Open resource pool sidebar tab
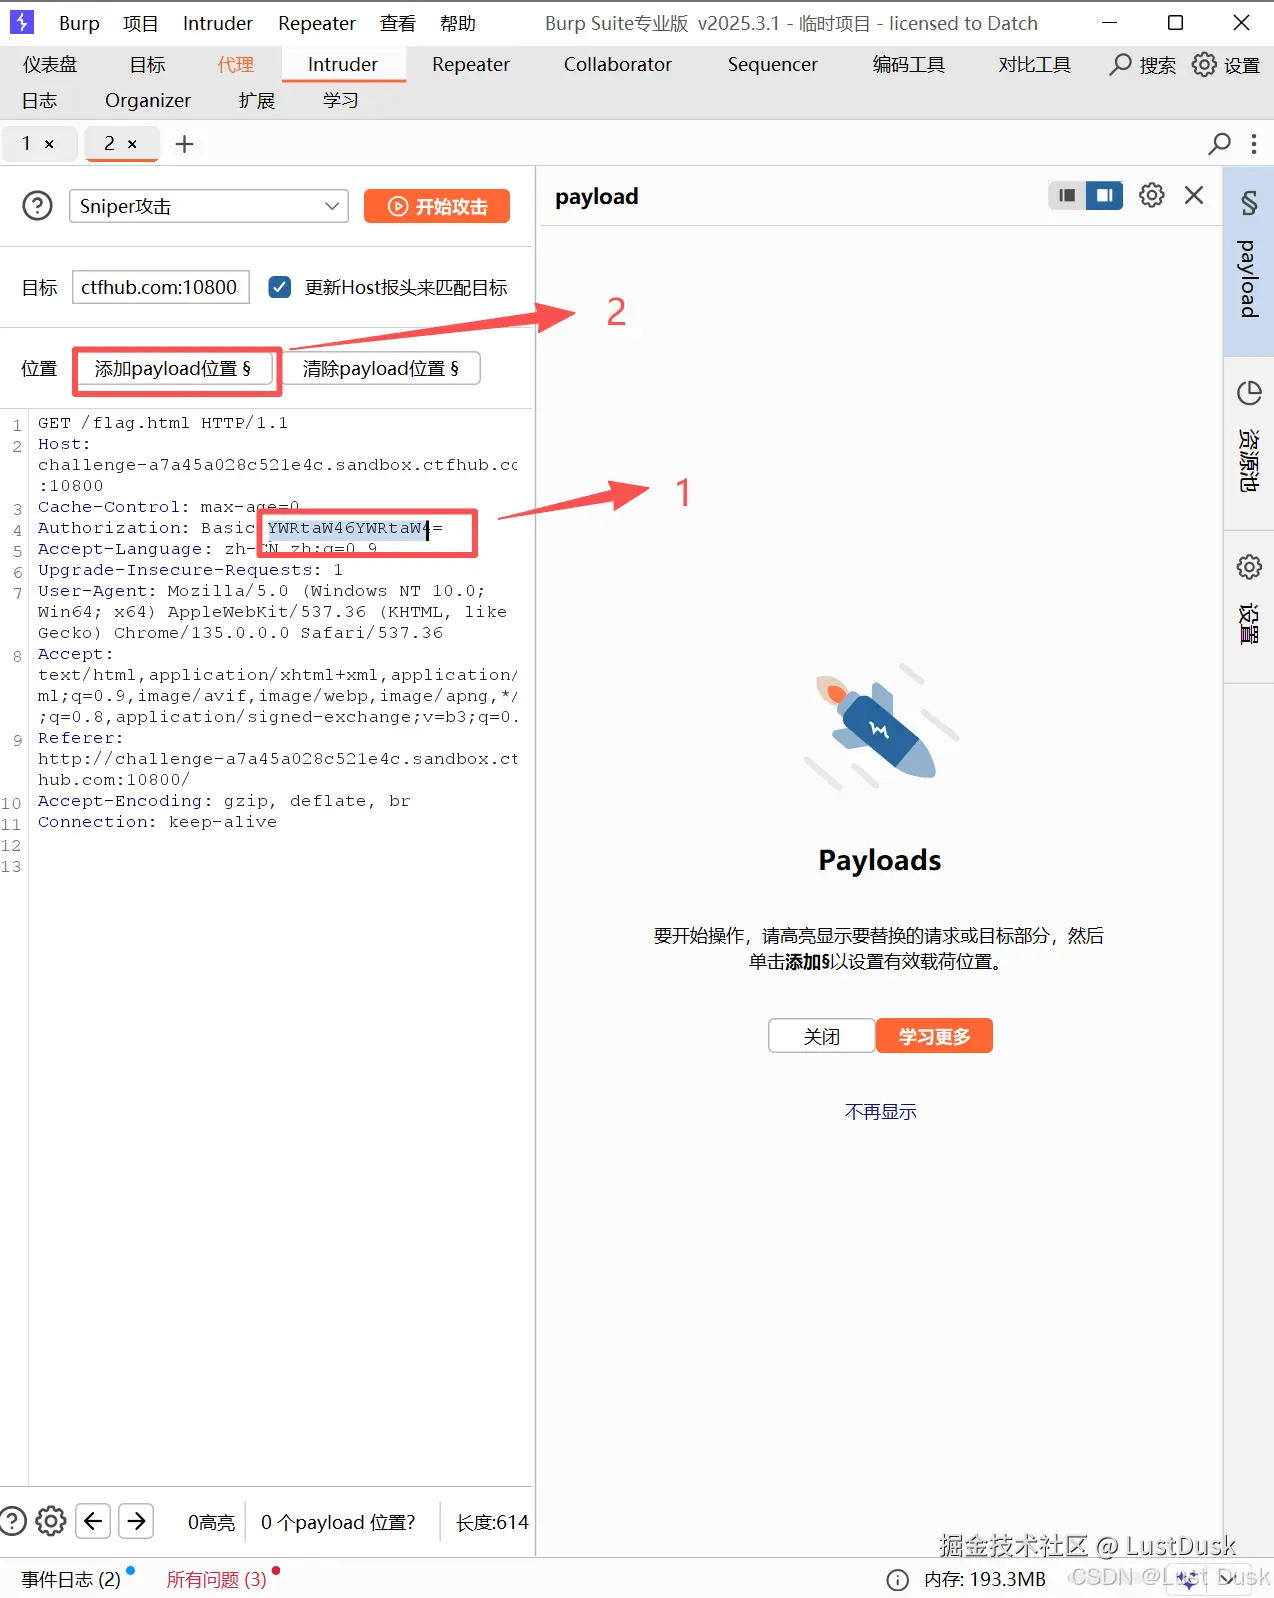Screen dimensions: 1274x1598 point(1249,442)
